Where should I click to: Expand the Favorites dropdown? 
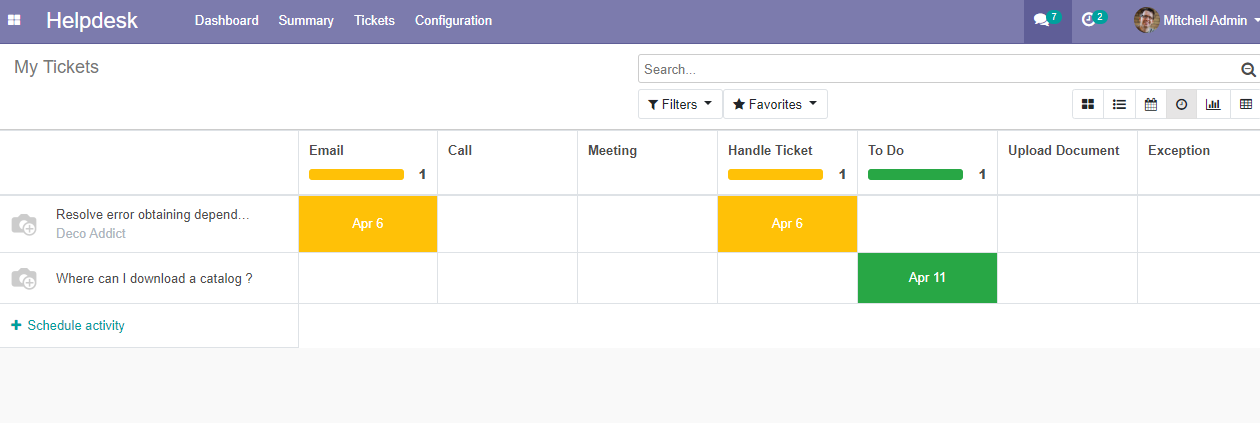775,104
